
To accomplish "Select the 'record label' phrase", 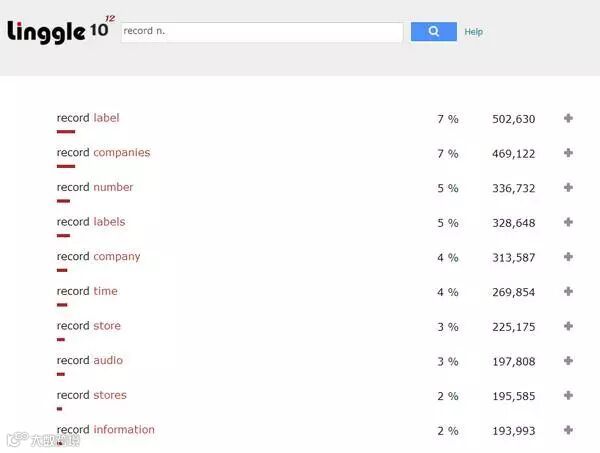I will 88,118.
